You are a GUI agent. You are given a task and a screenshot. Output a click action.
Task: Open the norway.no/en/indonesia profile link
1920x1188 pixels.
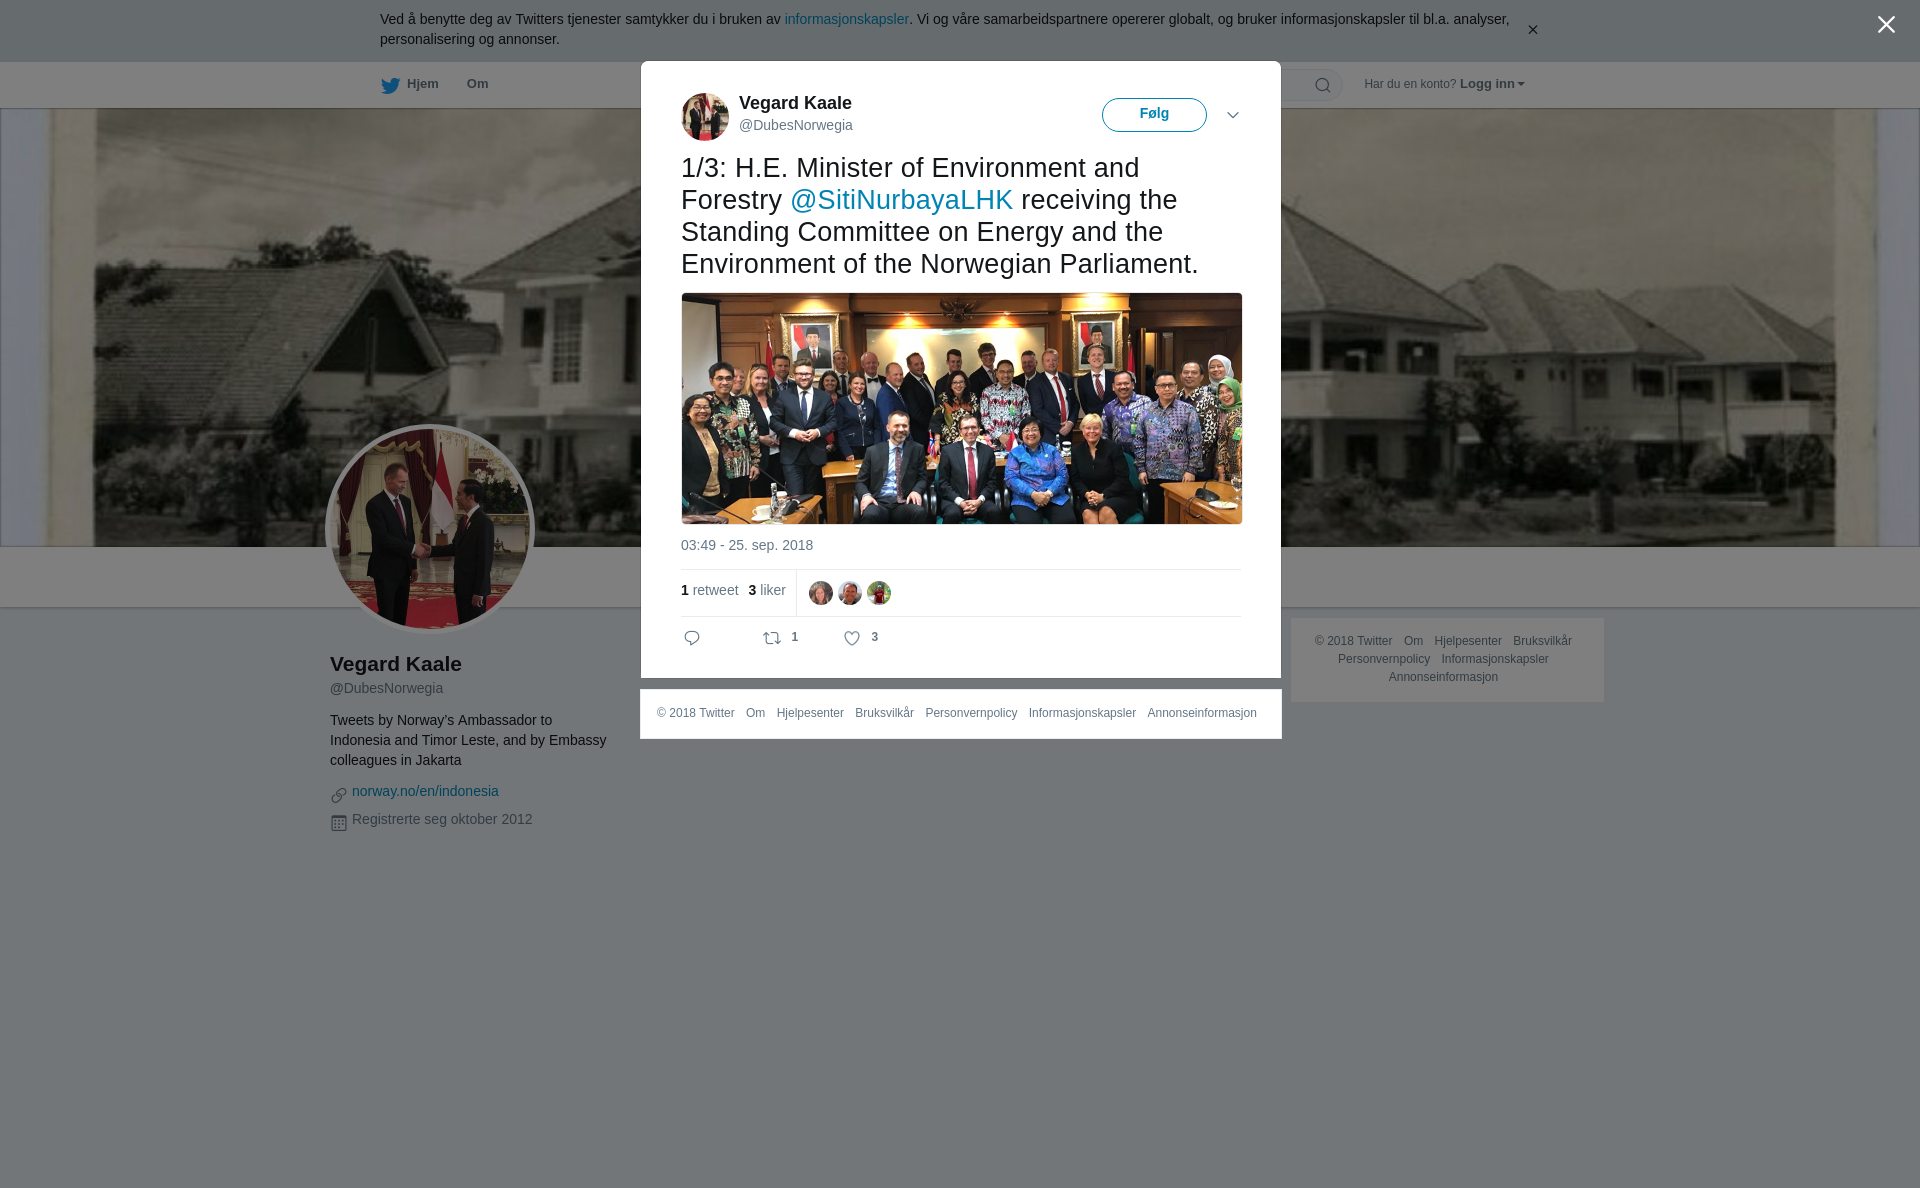(x=425, y=791)
